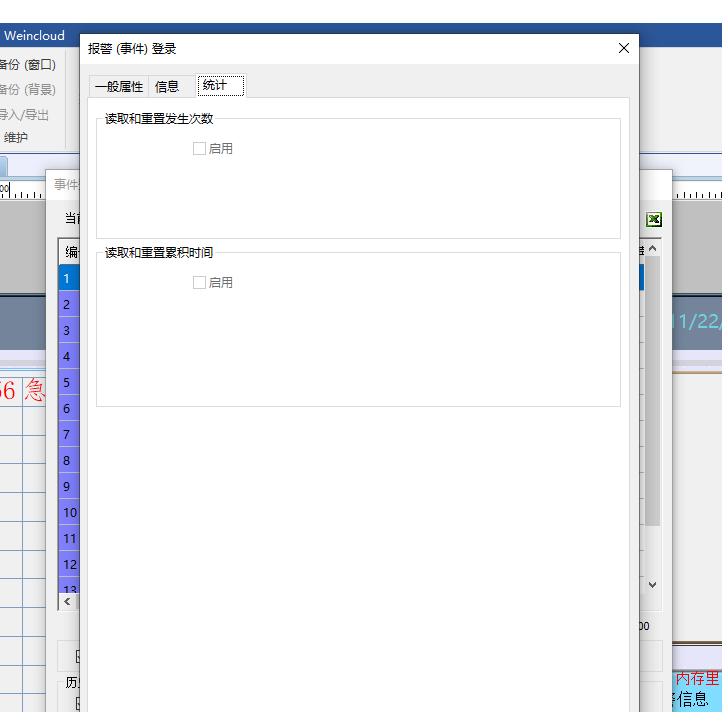Click the left horizontal scroll arrow
The width and height of the screenshot is (722, 712).
67,602
